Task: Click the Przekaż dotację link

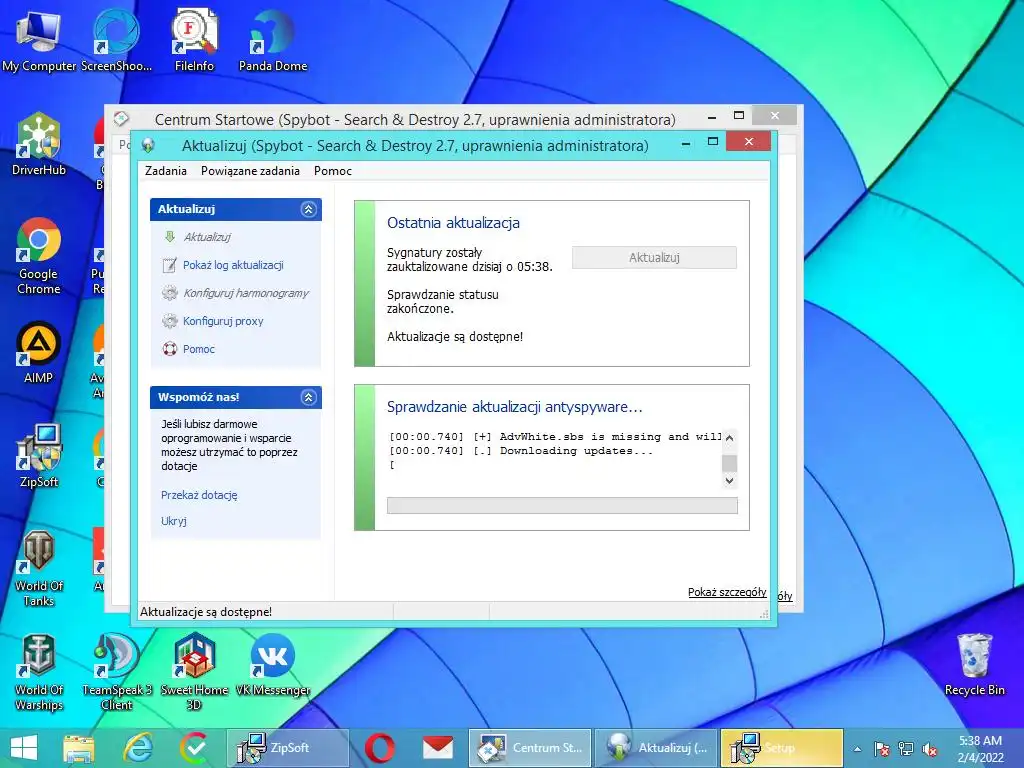Action: point(199,495)
